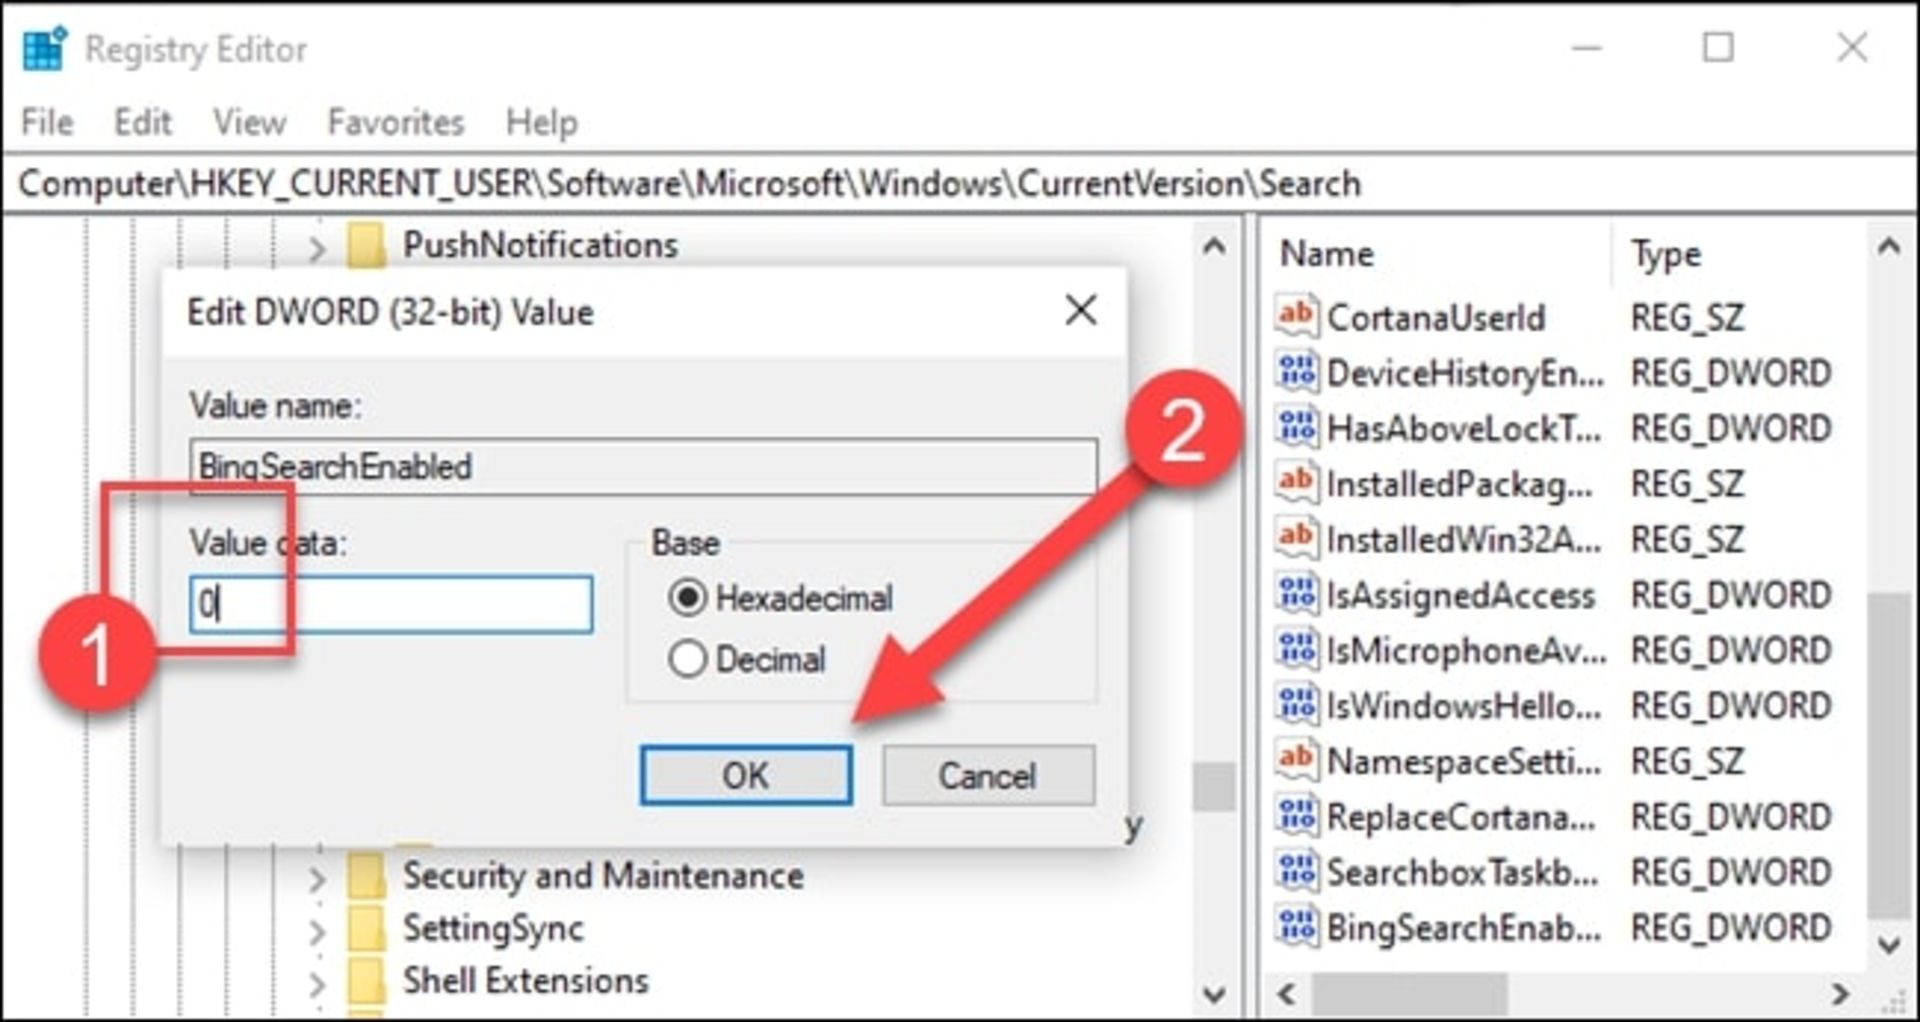
Task: Open the Favorites menu
Action: 396,122
